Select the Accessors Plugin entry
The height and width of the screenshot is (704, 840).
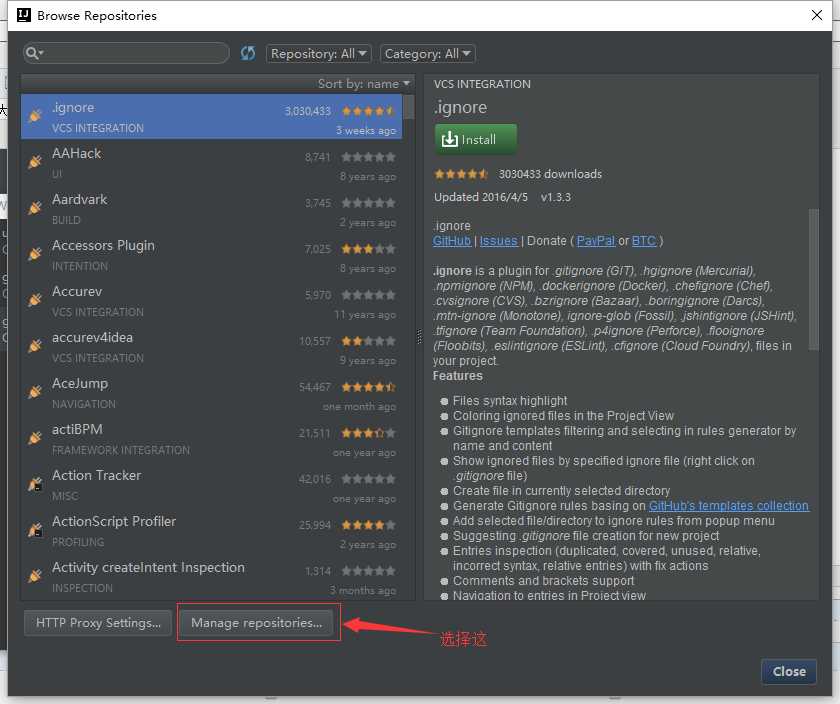tap(212, 254)
